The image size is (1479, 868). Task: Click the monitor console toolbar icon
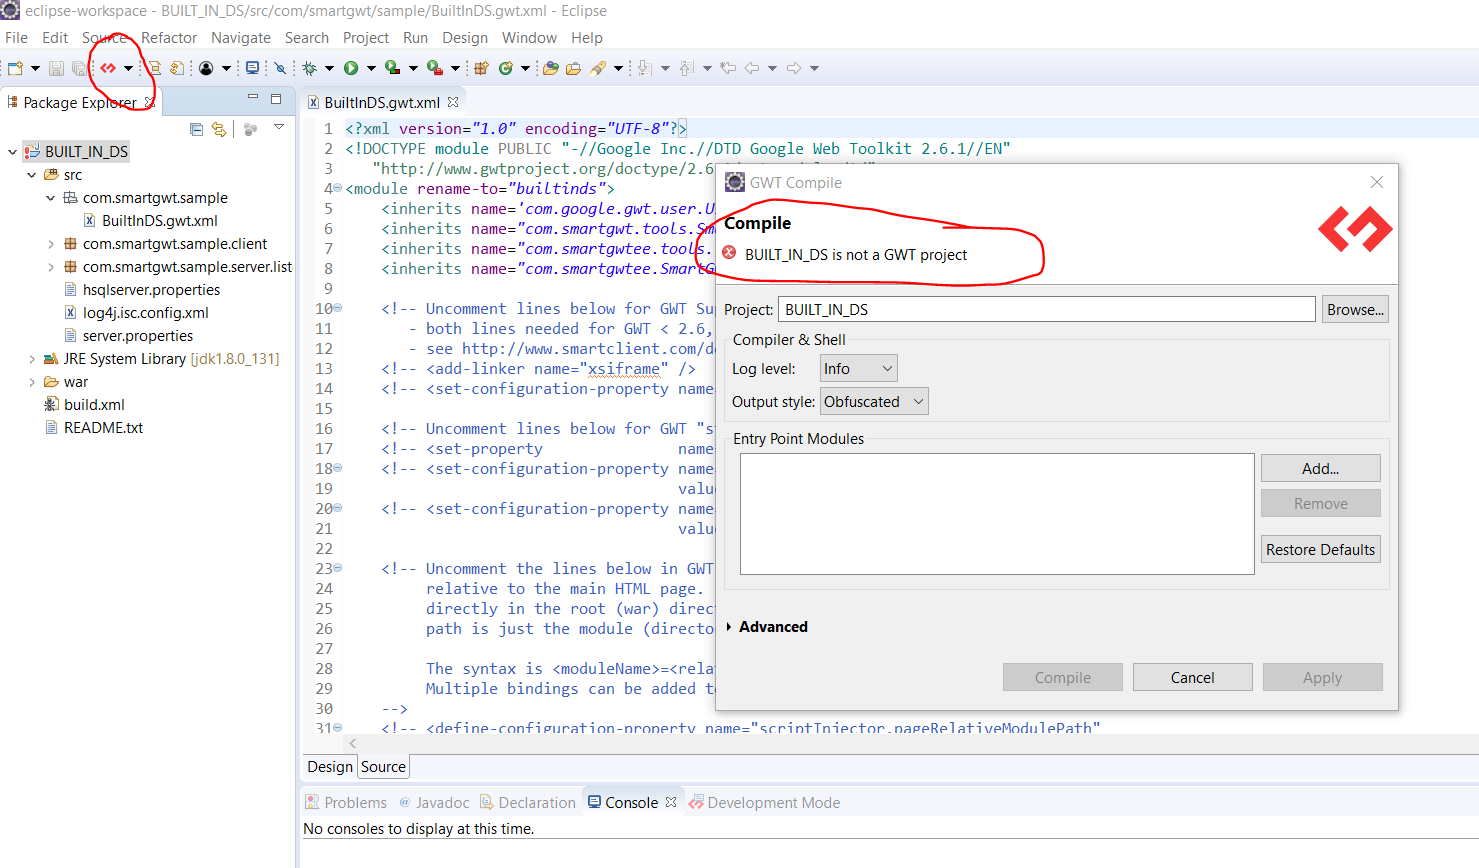click(252, 68)
